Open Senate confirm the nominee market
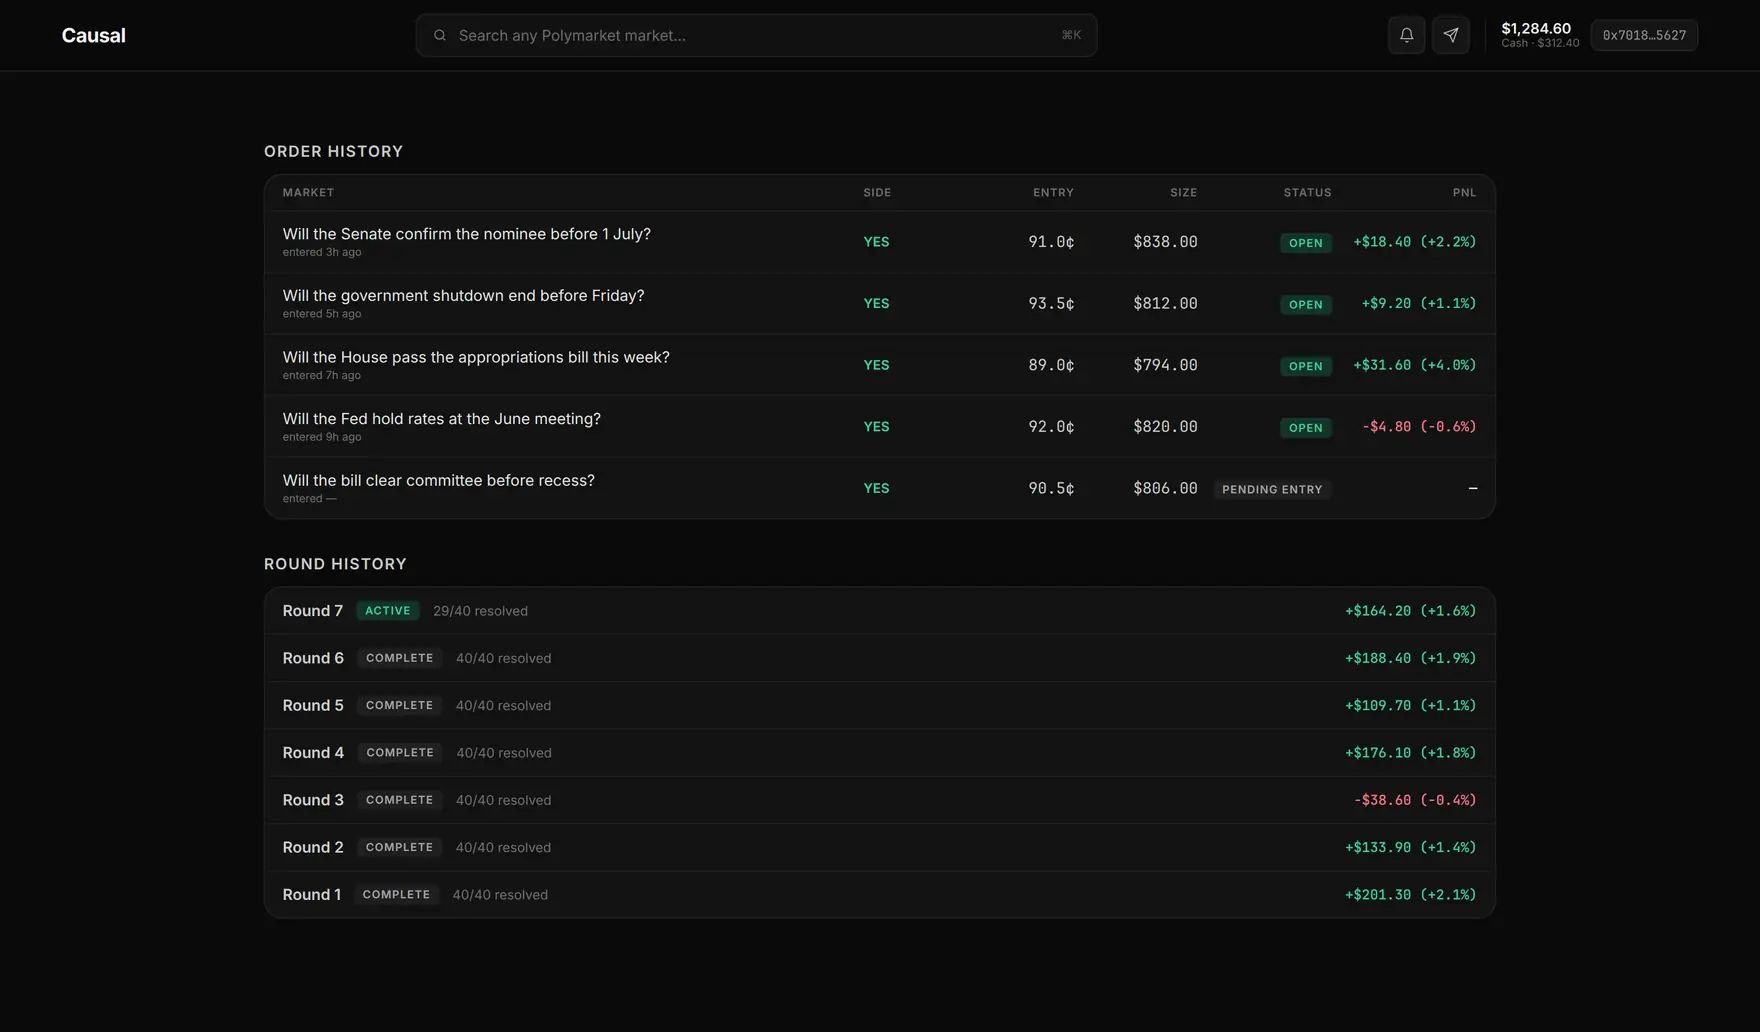1760x1032 pixels. [880, 242]
